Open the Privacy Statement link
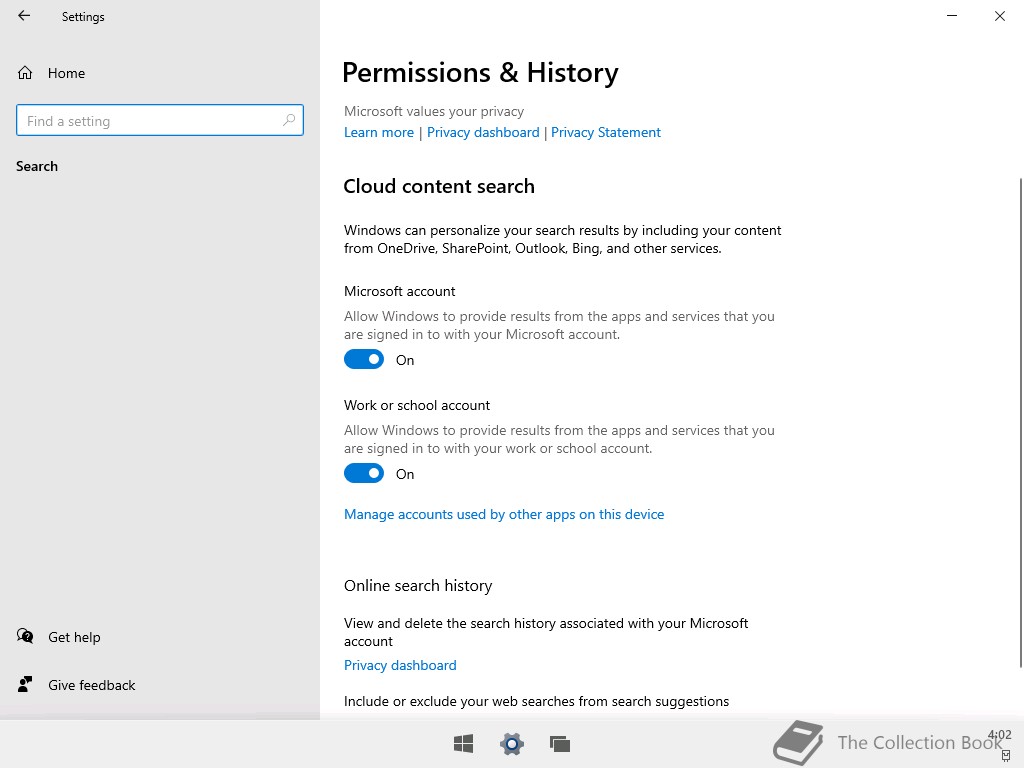1024x768 pixels. 606,133
